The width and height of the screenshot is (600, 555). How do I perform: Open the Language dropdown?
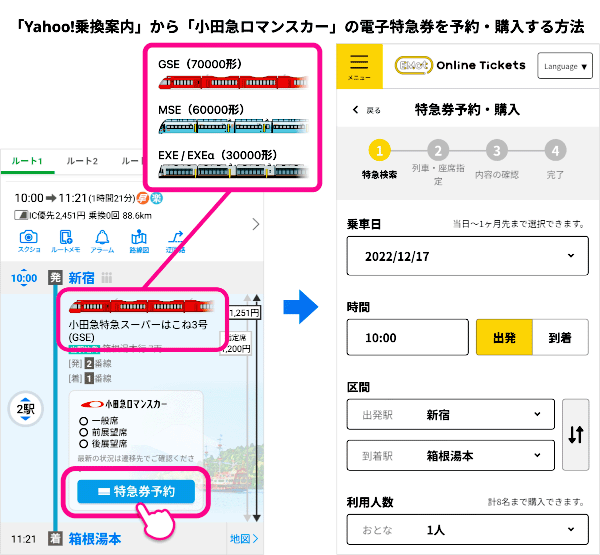pyautogui.click(x=565, y=66)
